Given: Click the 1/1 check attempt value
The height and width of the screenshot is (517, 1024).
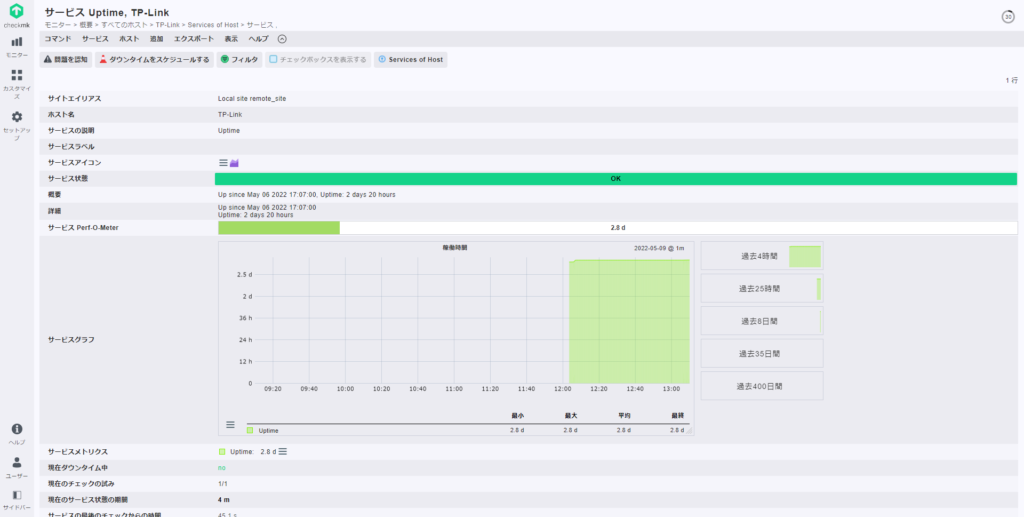Looking at the screenshot, I should 223,484.
